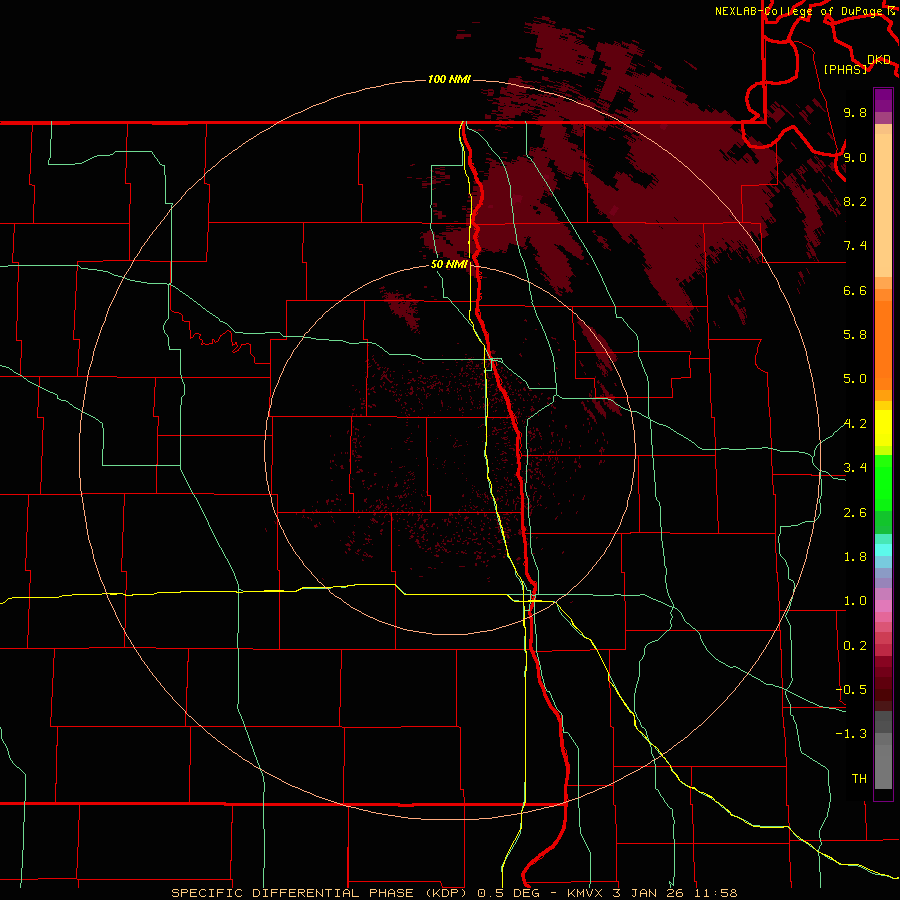This screenshot has width=900, height=900.
Task: Click the 5.8 value on the scale
Action: [x=855, y=335]
